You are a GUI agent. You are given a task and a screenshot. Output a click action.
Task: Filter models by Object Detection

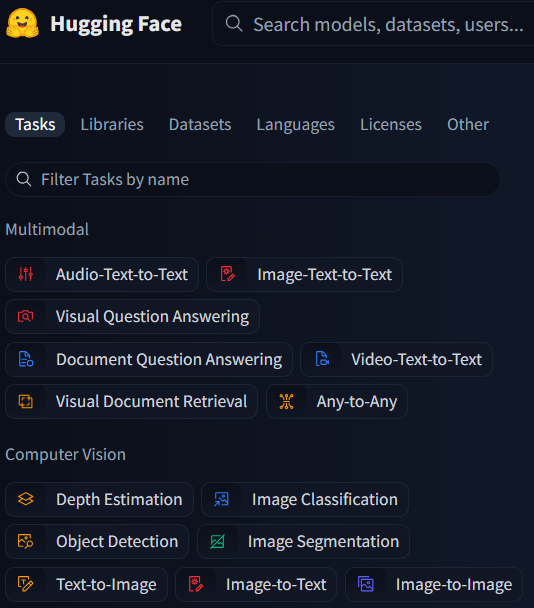[x=97, y=542]
